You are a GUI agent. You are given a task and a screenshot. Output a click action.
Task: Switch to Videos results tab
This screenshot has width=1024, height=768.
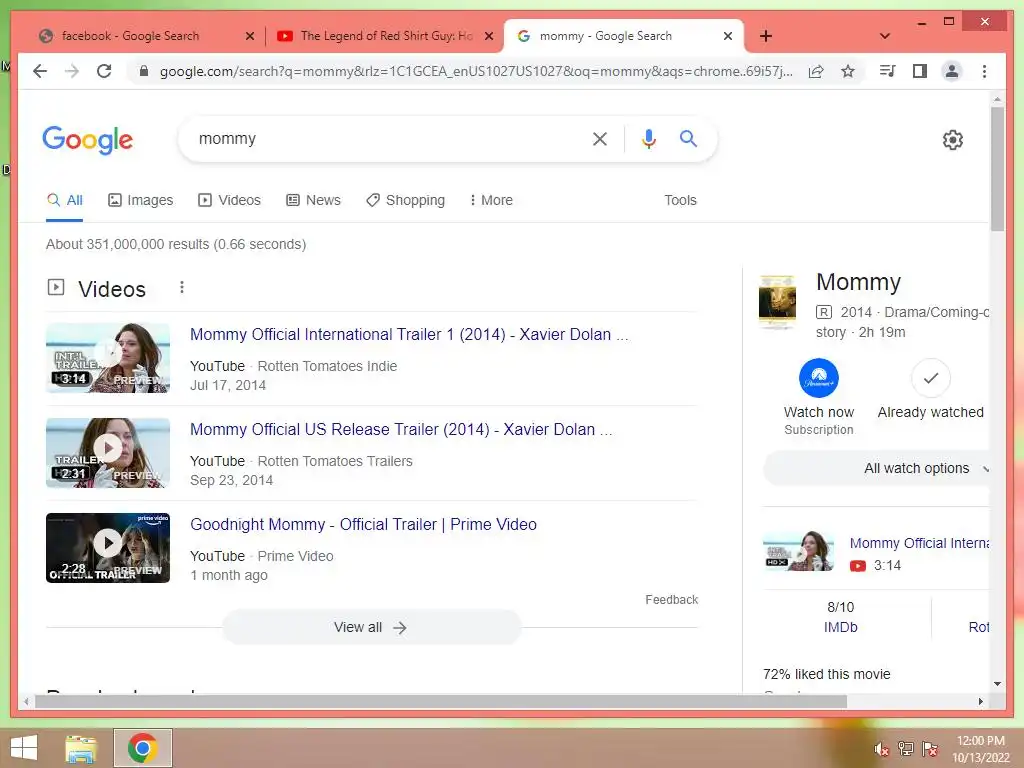(x=229, y=200)
